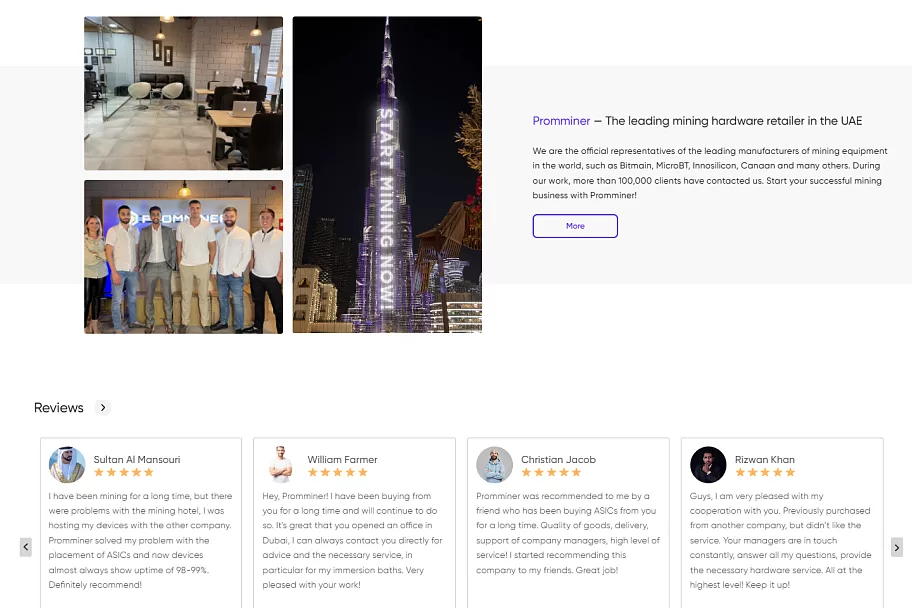Image resolution: width=912 pixels, height=608 pixels.
Task: Click review text 'Guys, I am very pleased'
Action: 781,540
